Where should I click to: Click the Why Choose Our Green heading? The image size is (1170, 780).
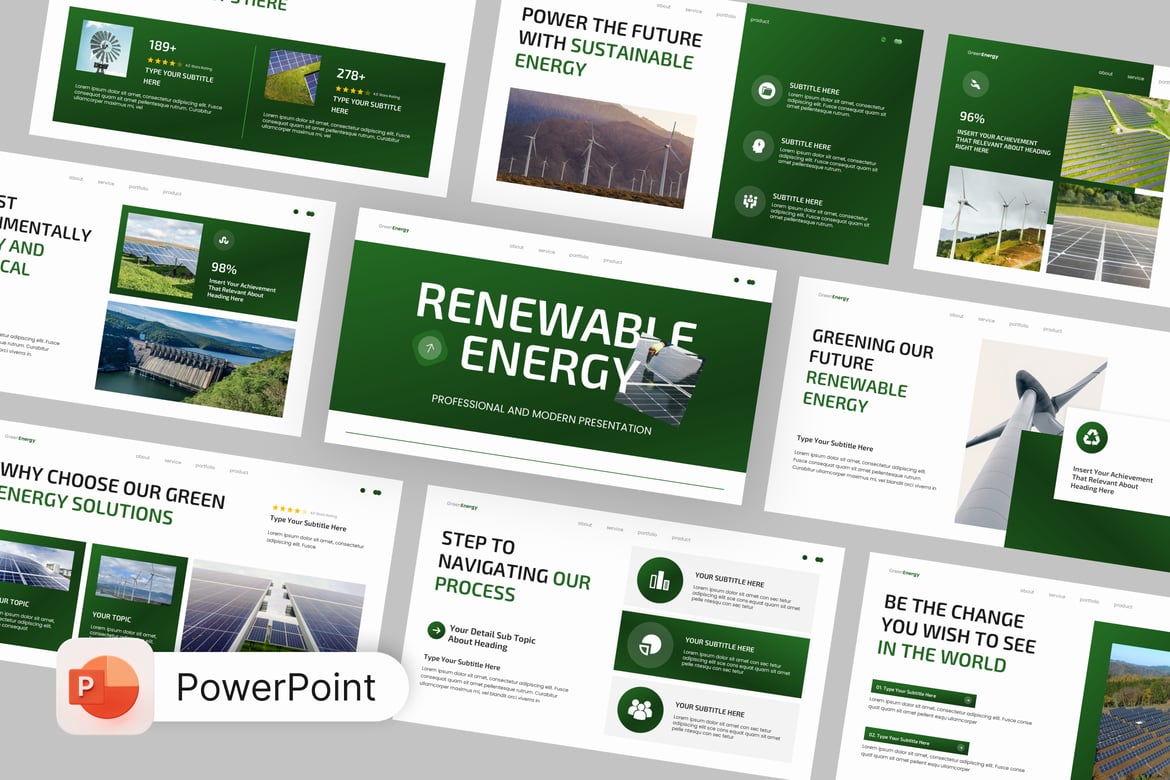(x=112, y=493)
